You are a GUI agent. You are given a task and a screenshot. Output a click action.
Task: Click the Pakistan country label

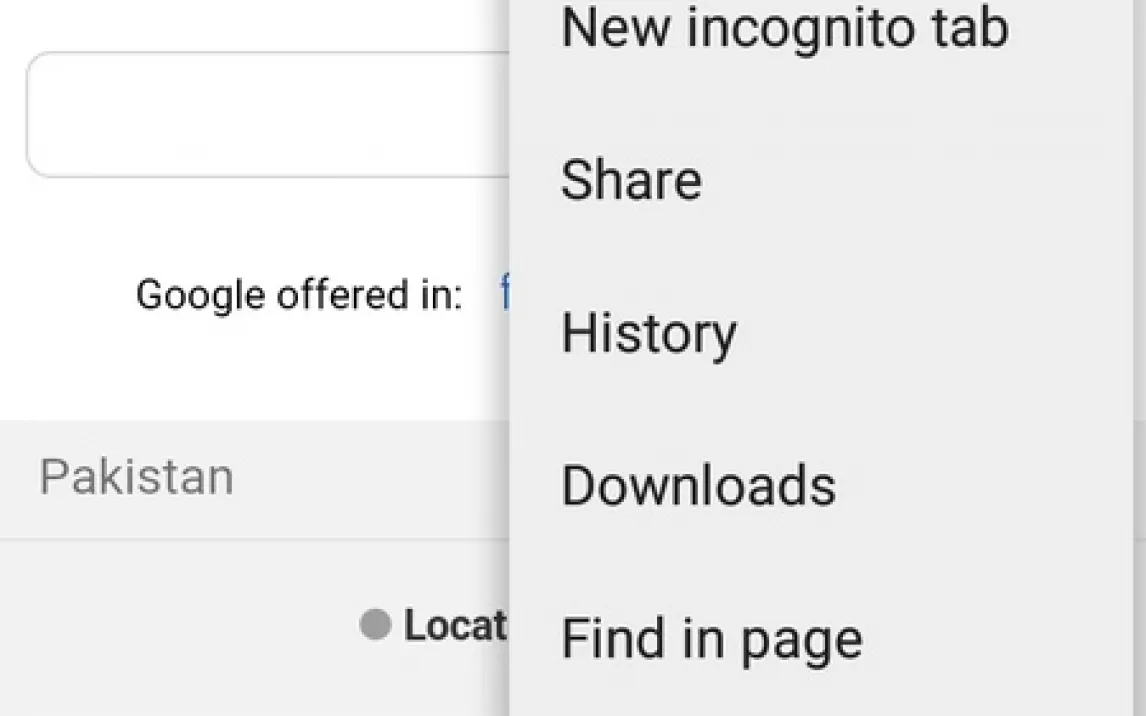point(136,478)
